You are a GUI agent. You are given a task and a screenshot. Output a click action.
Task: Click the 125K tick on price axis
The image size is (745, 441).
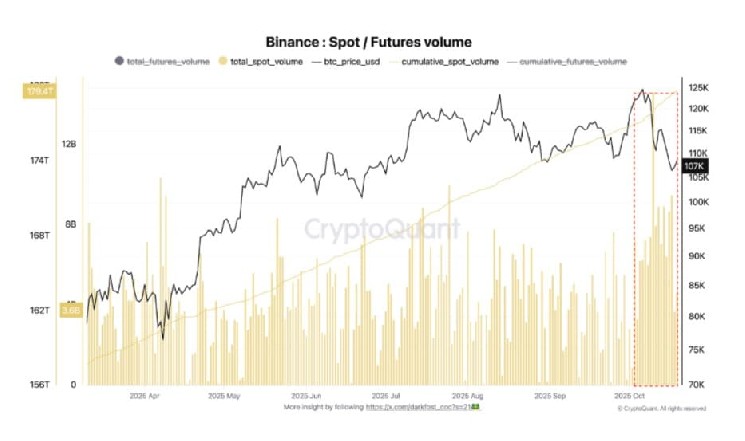696,87
